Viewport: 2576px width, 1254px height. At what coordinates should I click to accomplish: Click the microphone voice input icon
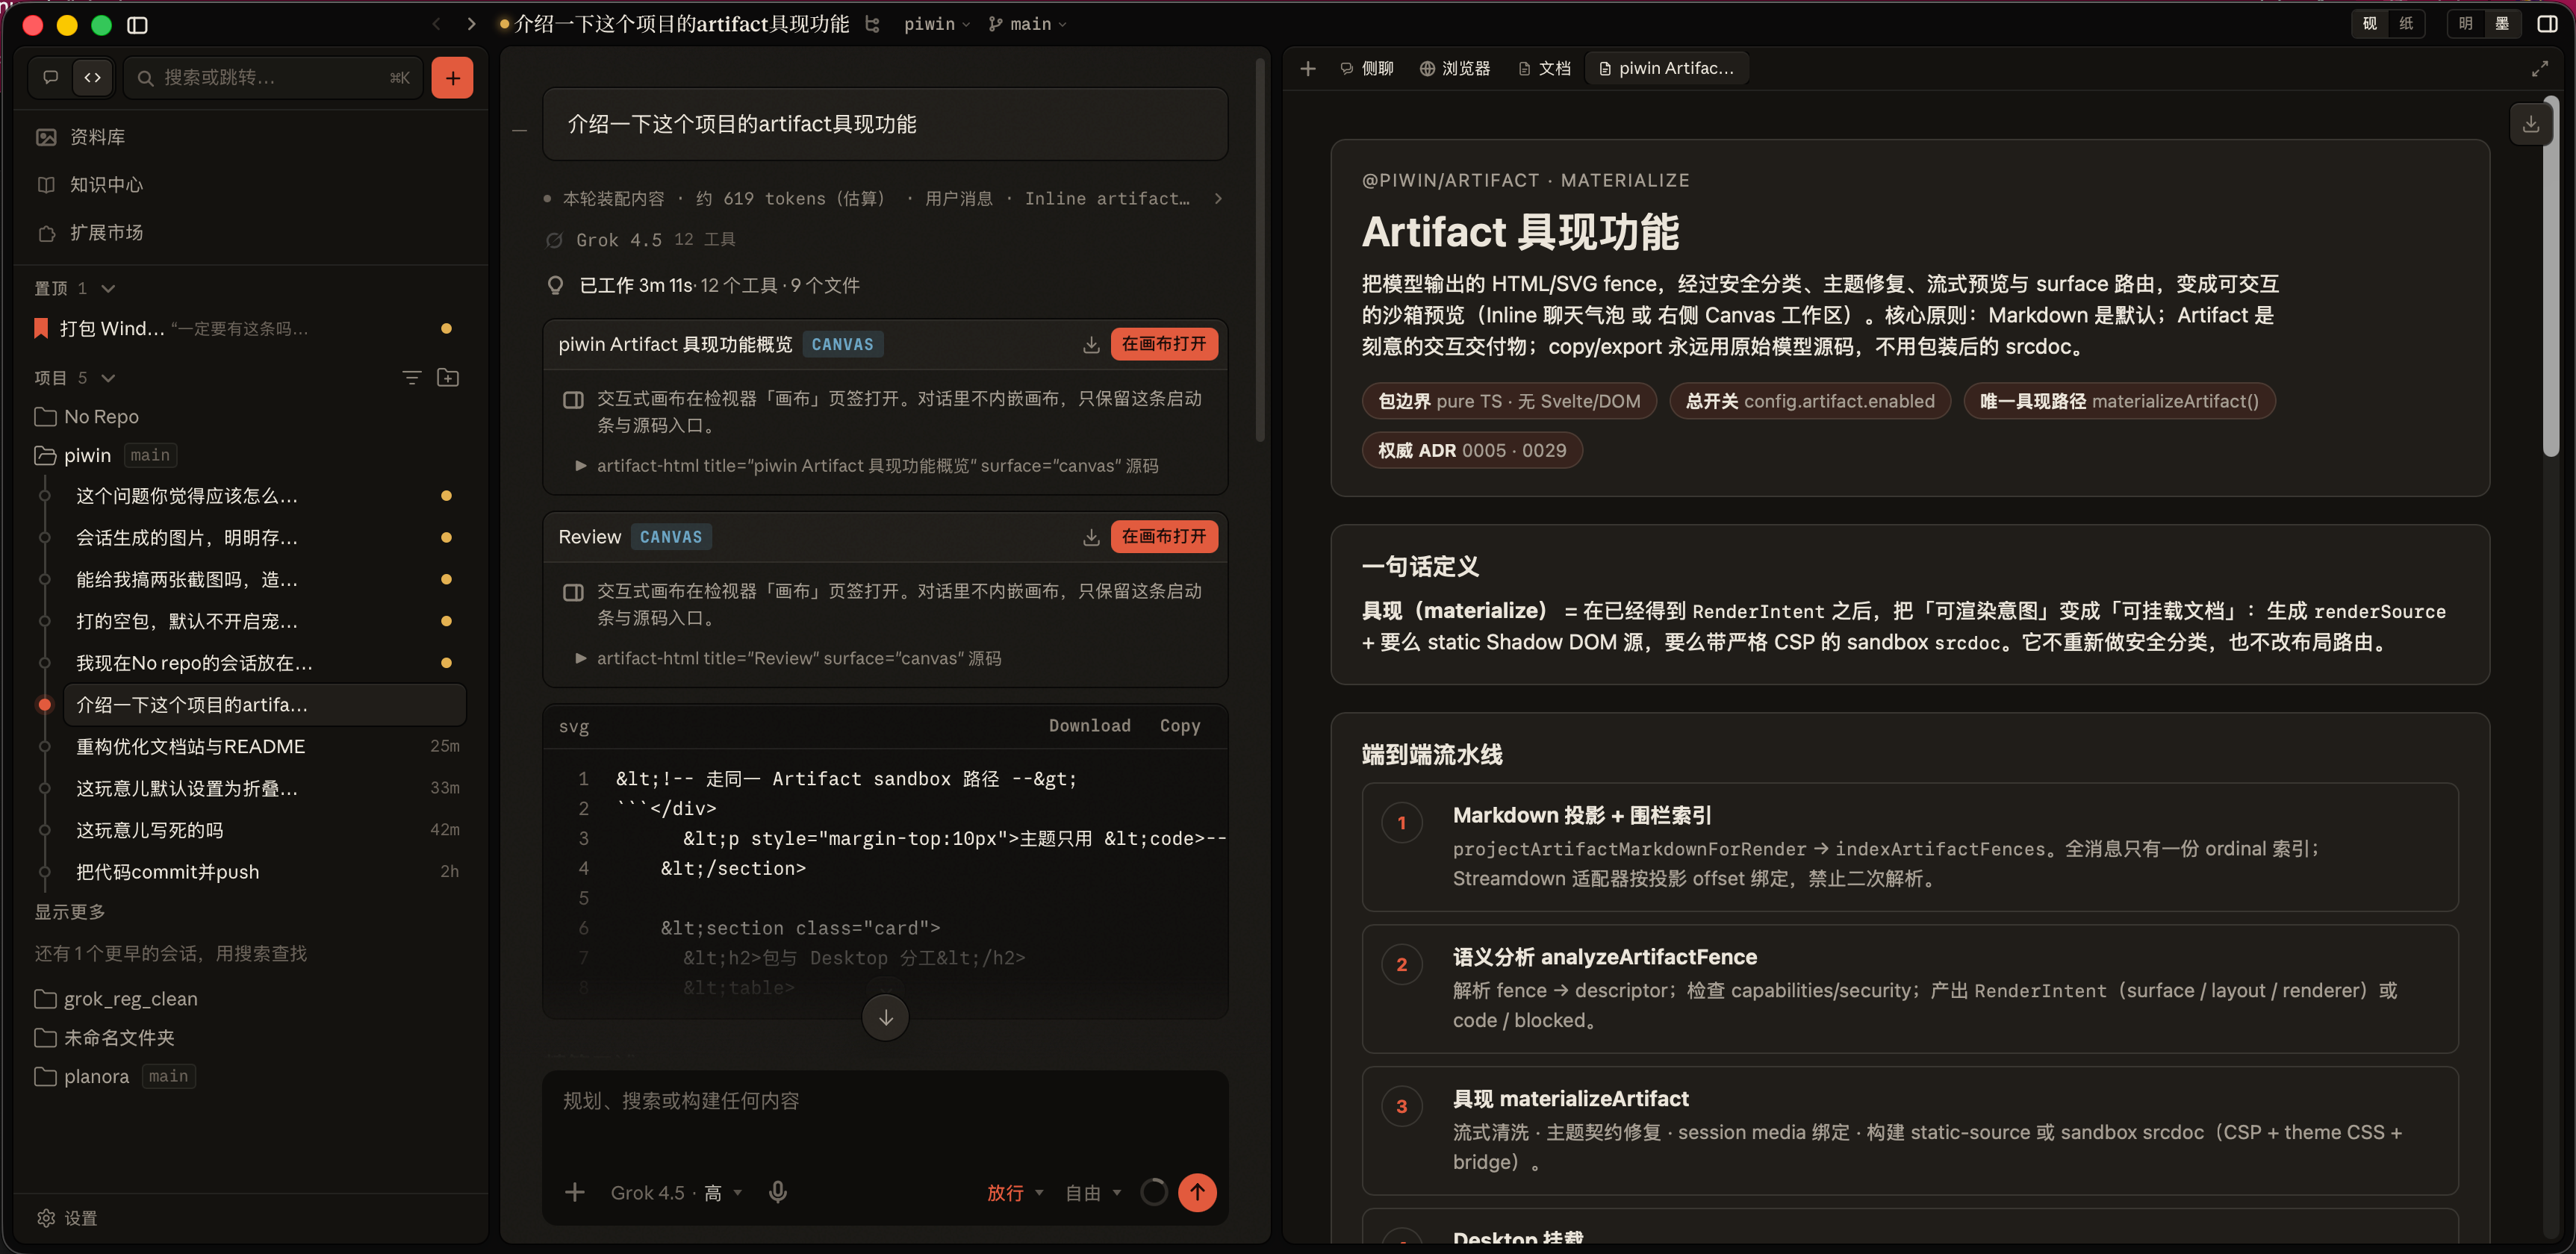[x=778, y=1192]
